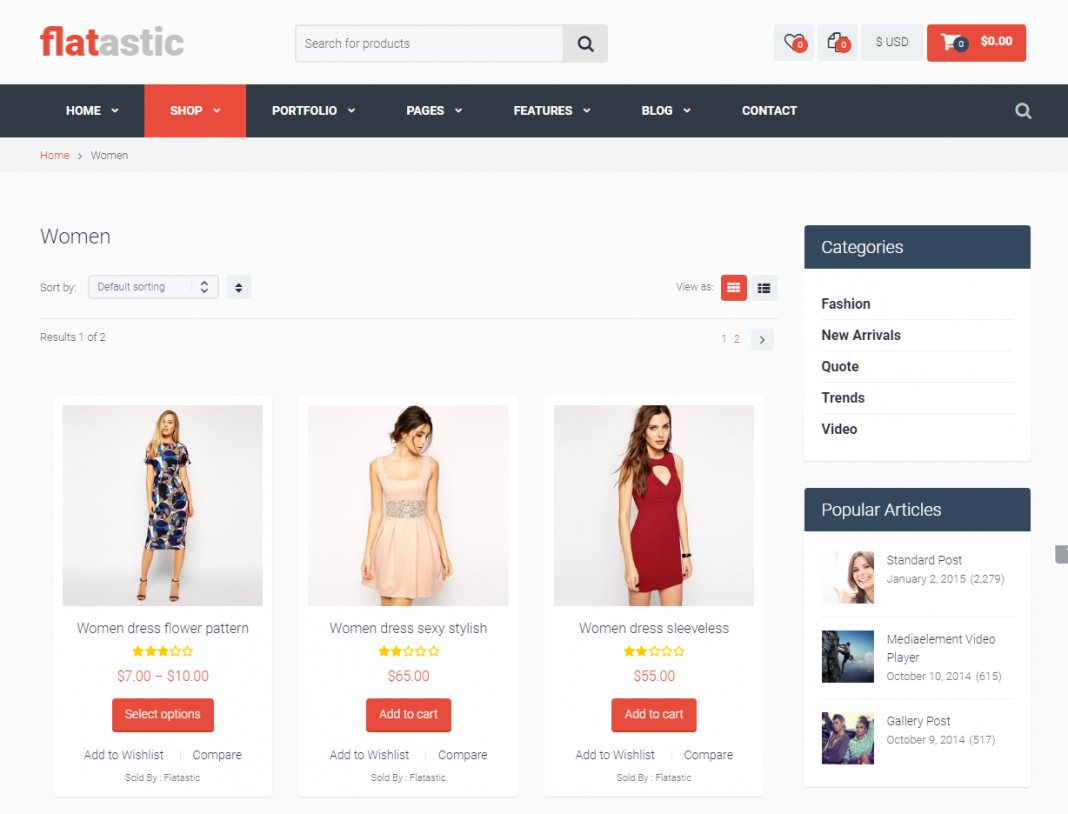Click Add to cart for Women dress sleeveless
Screen dimensions: 1068x814
653,715
